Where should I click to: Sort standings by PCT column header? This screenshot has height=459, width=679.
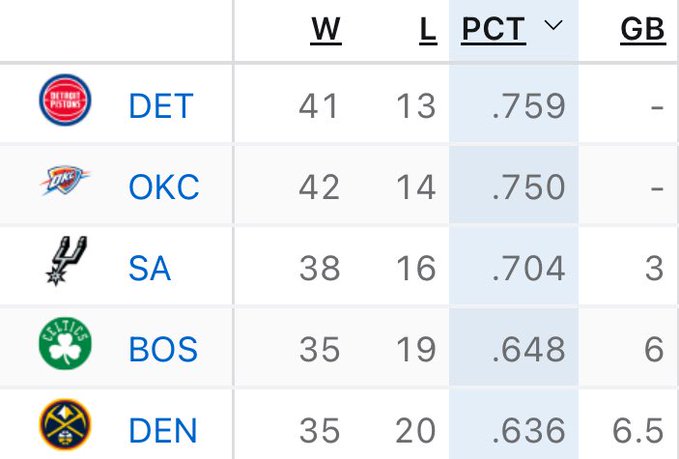(493, 30)
